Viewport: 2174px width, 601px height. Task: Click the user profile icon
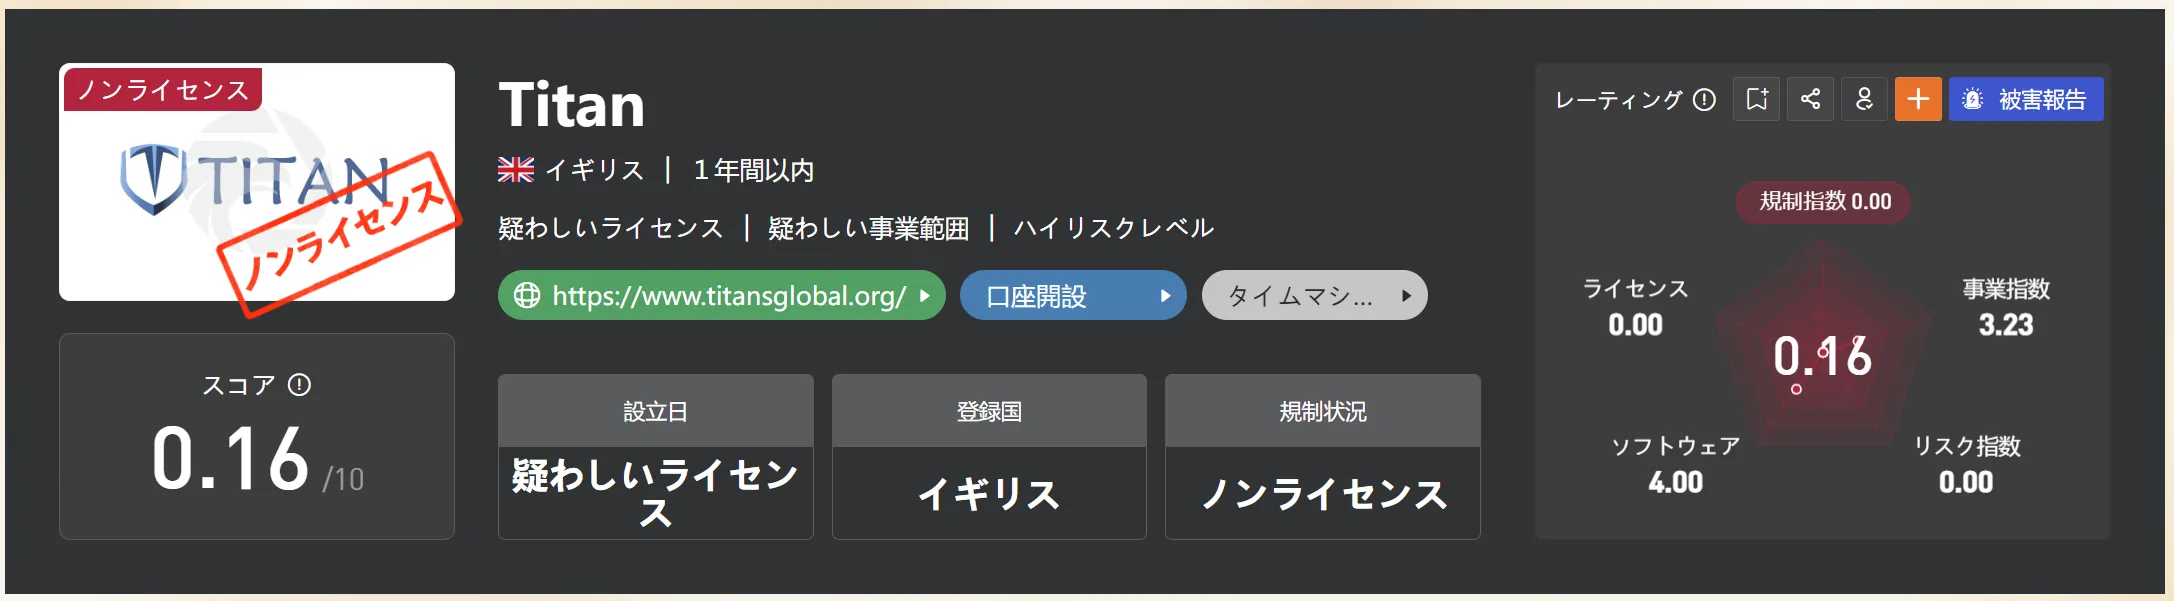pyautogui.click(x=1864, y=99)
